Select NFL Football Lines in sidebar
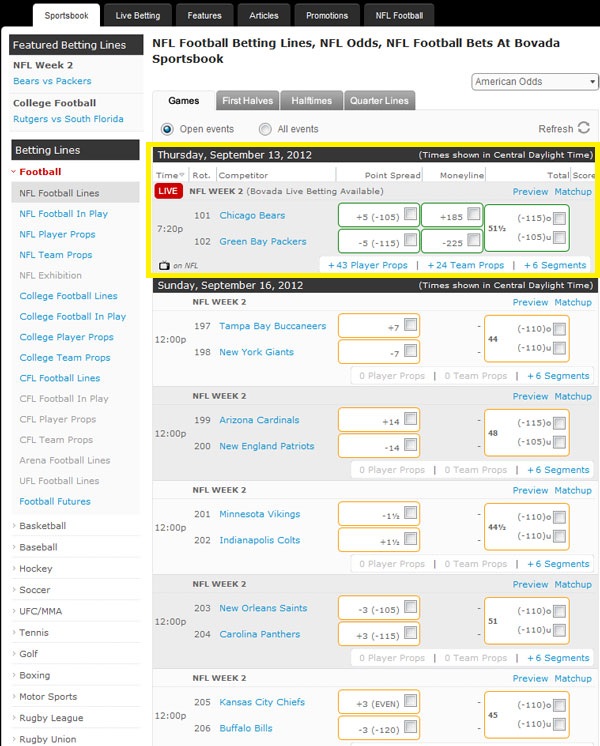The width and height of the screenshot is (600, 746). click(x=75, y=193)
